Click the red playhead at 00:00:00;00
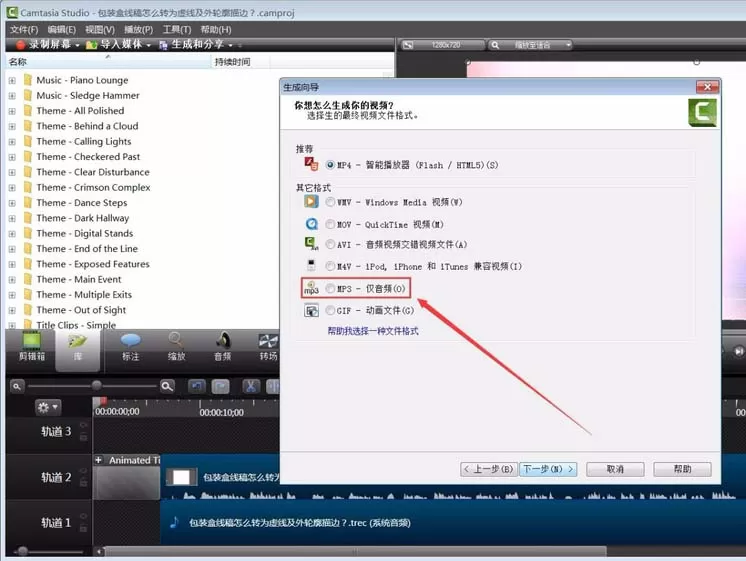 pos(103,401)
